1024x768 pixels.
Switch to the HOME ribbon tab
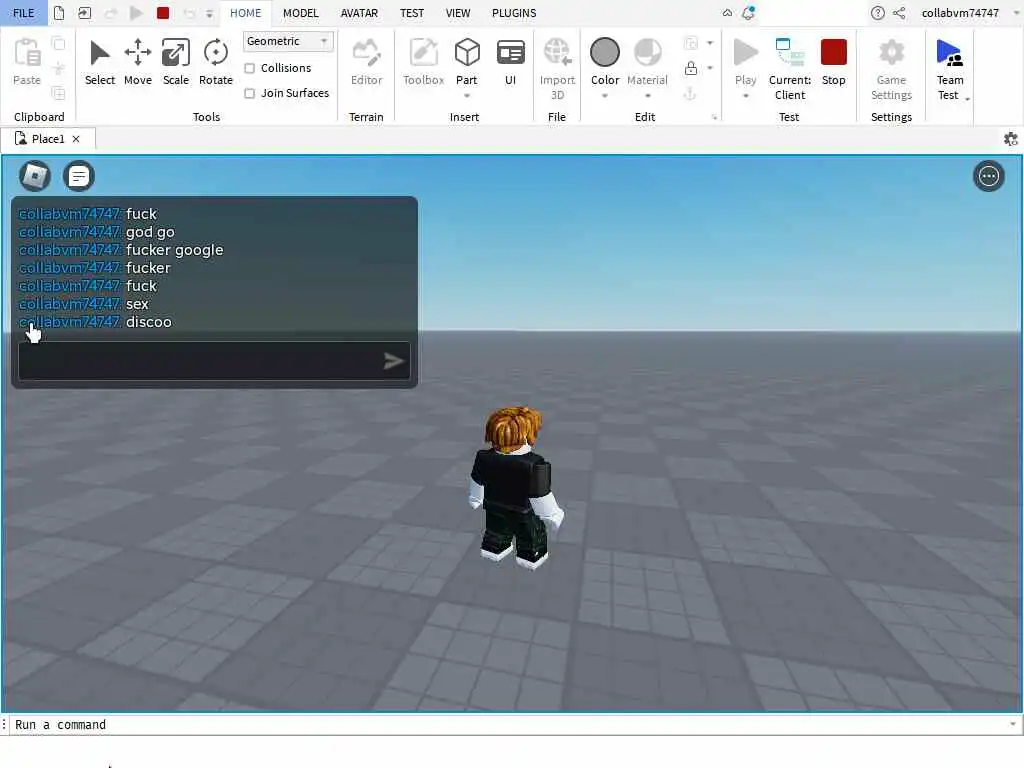246,13
